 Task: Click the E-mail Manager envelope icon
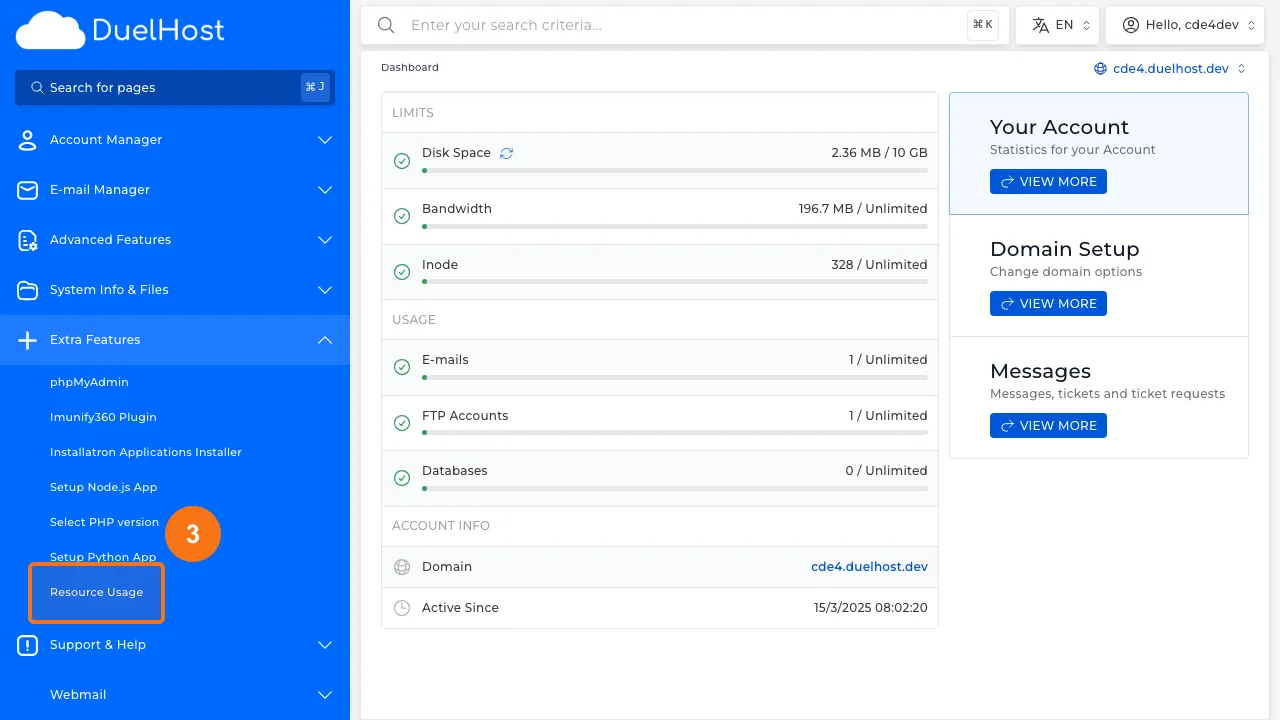pyautogui.click(x=27, y=190)
